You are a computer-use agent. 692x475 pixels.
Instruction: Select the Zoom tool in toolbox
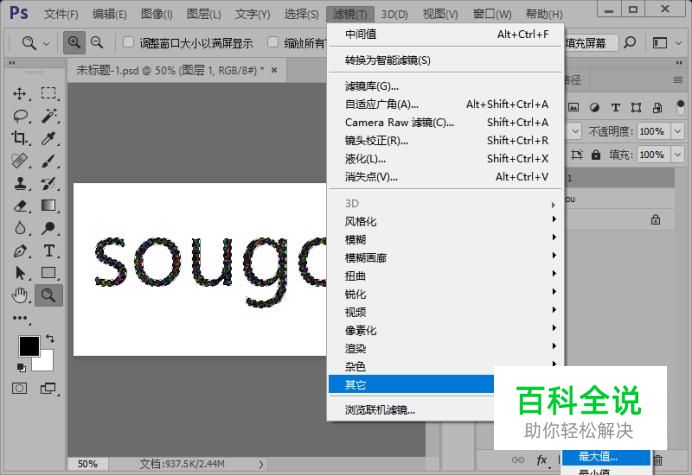click(49, 295)
